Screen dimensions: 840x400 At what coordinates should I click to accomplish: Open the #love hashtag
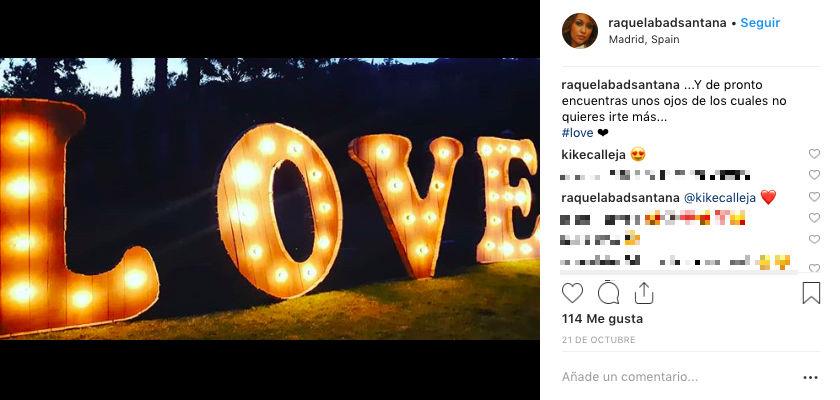(578, 133)
